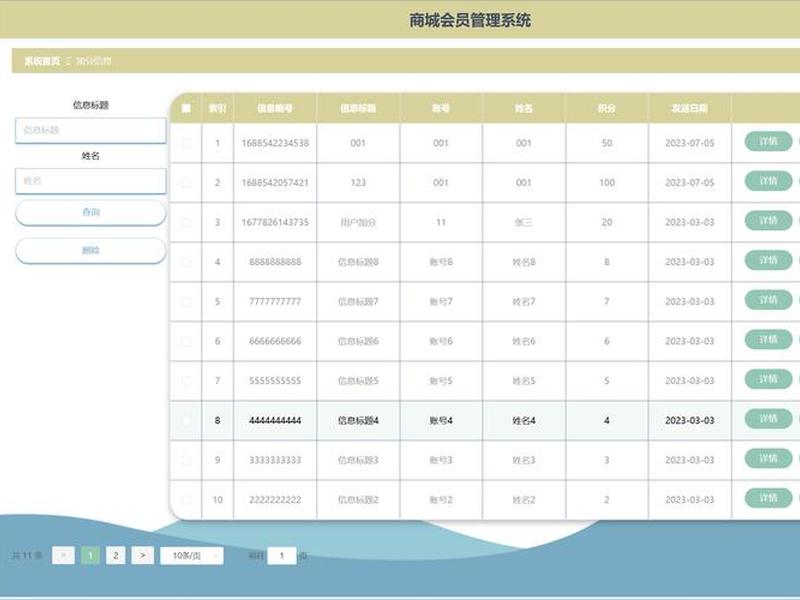Select cell 1688542234538
The height and width of the screenshot is (600, 800).
(x=275, y=143)
